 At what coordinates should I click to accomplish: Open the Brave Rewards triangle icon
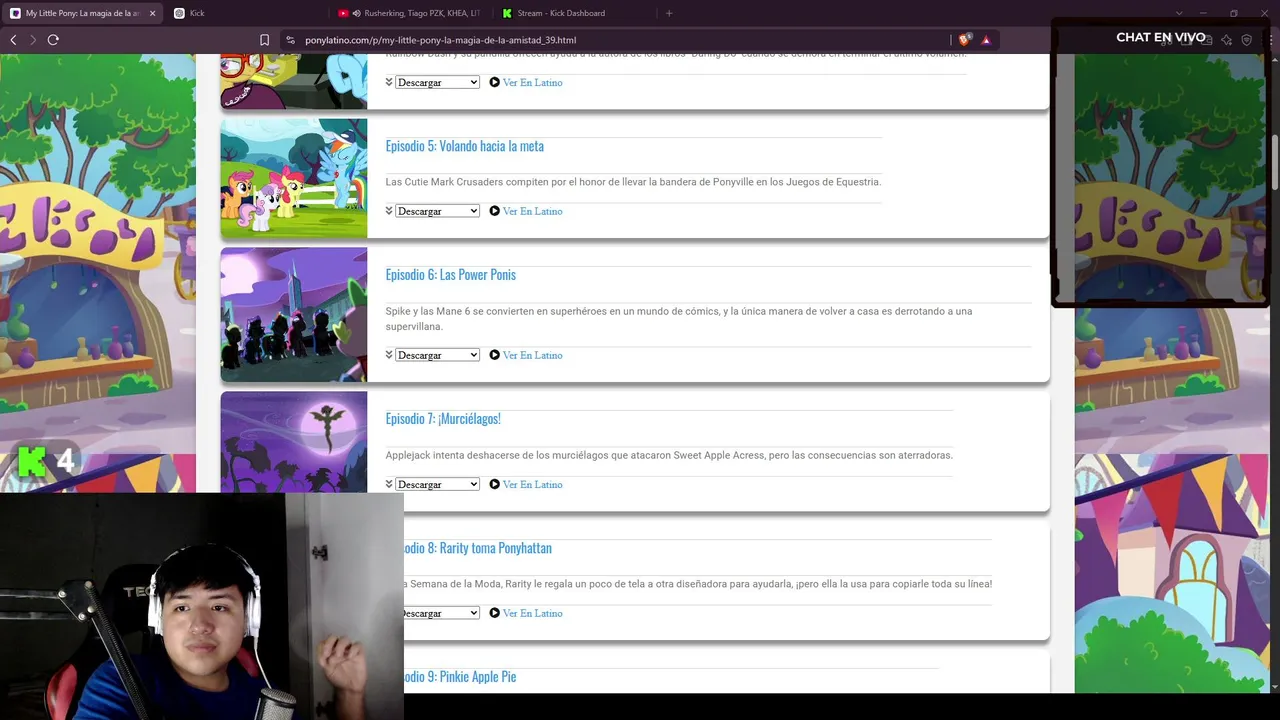pyautogui.click(x=986, y=40)
